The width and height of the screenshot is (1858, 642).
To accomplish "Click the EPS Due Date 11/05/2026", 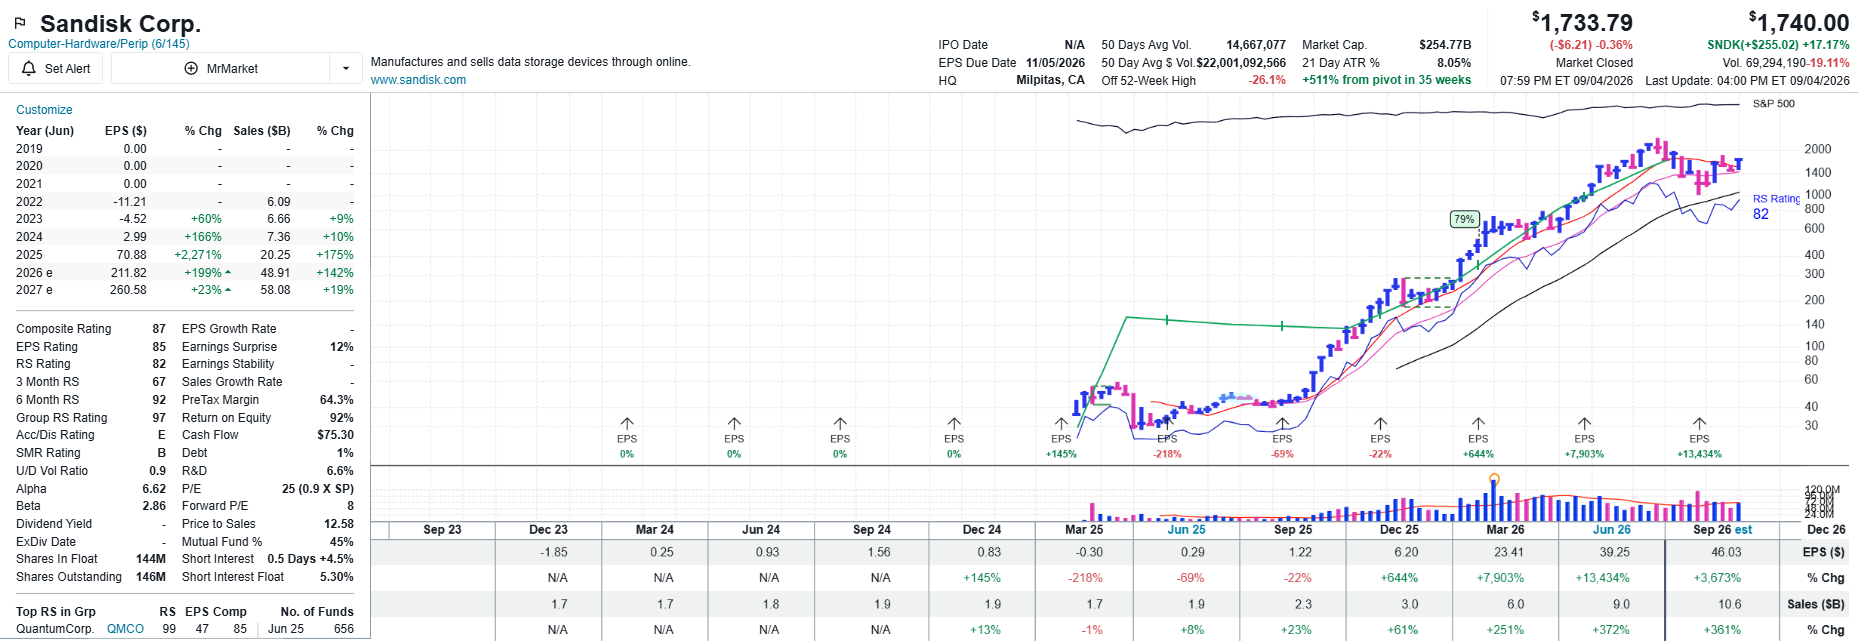I will (x=1055, y=63).
